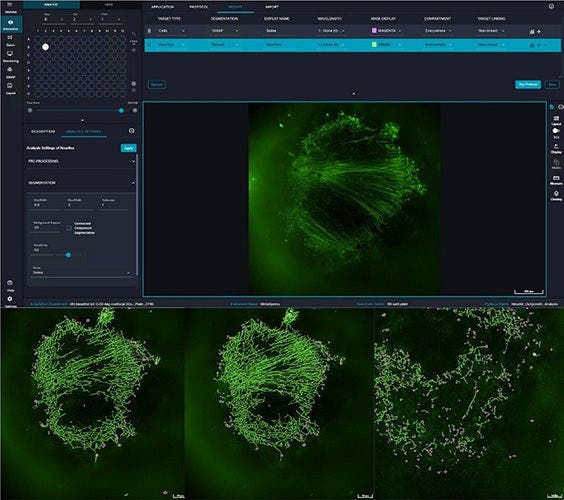Open Help in left sidebar
Viewport: 564px width, 500px height.
tap(10, 286)
